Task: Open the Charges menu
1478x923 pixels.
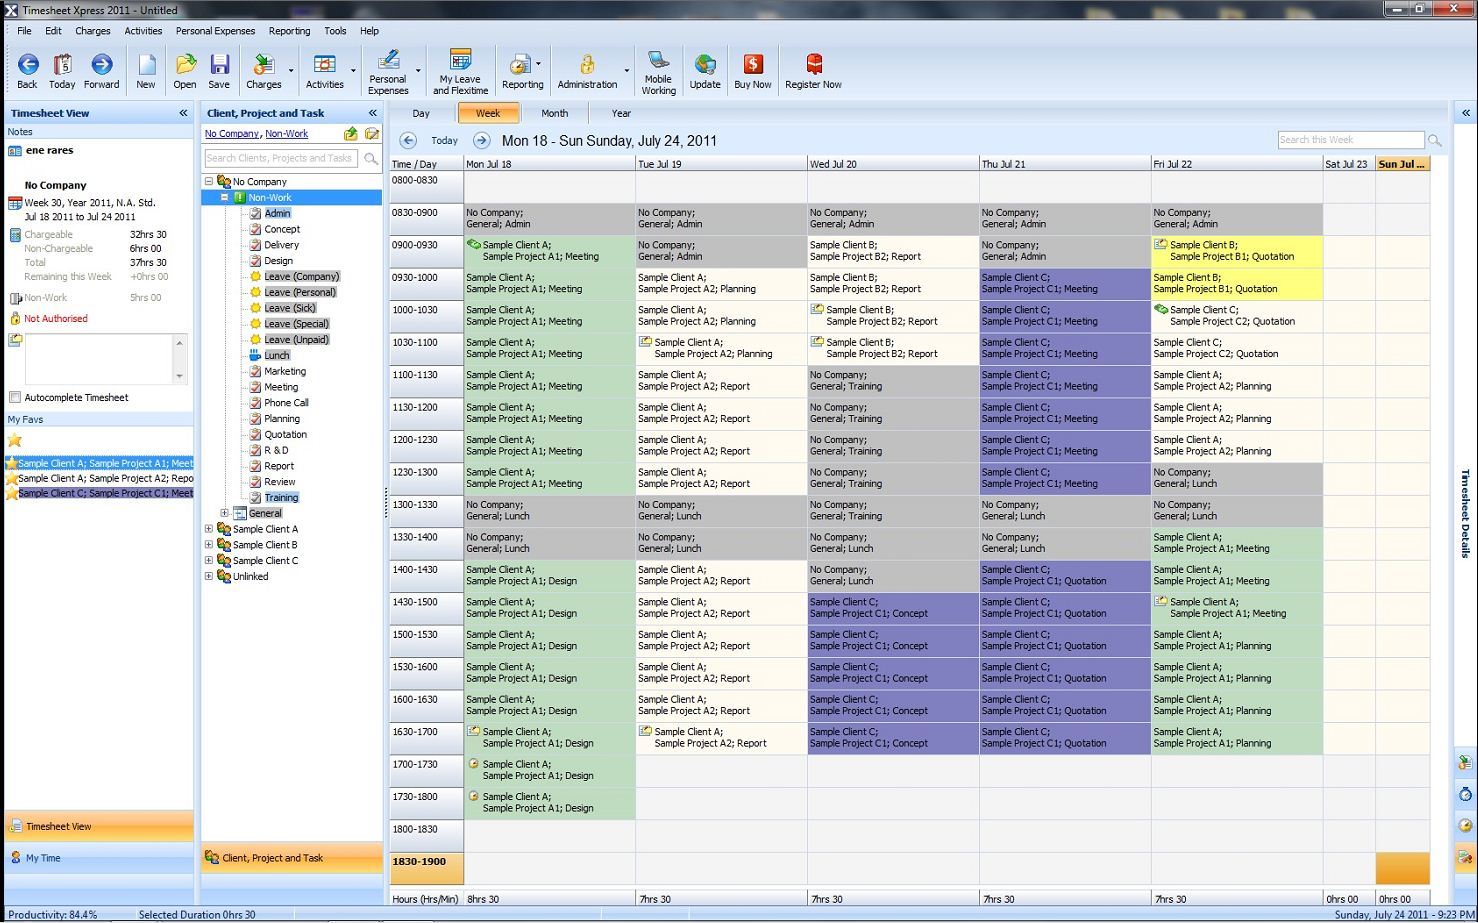Action: point(92,31)
